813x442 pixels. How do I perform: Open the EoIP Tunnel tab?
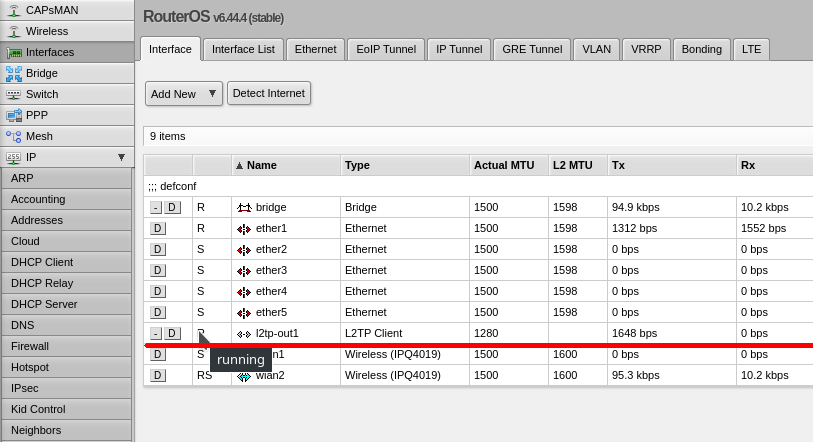tap(386, 49)
